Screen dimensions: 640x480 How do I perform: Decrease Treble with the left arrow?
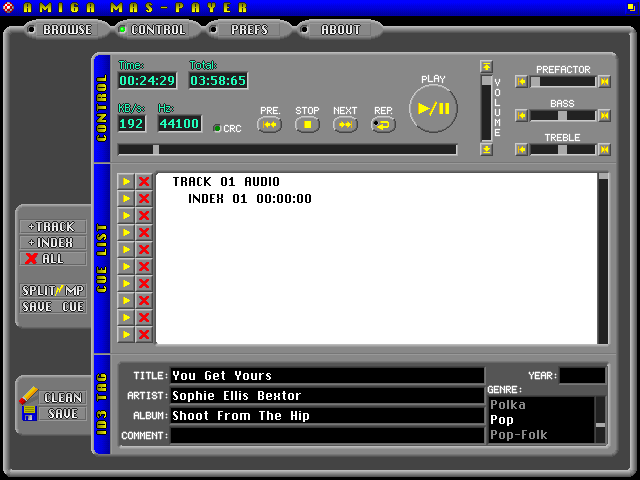tap(521, 150)
